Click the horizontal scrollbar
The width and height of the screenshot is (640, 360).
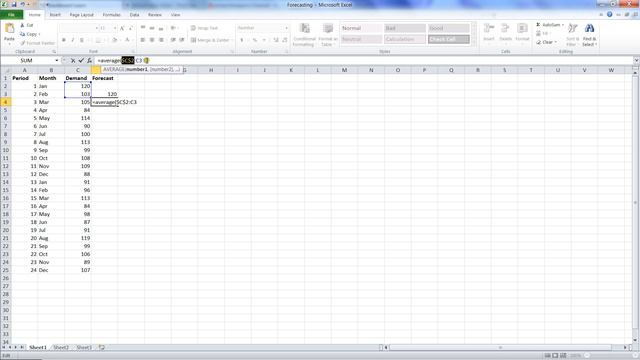point(506,347)
